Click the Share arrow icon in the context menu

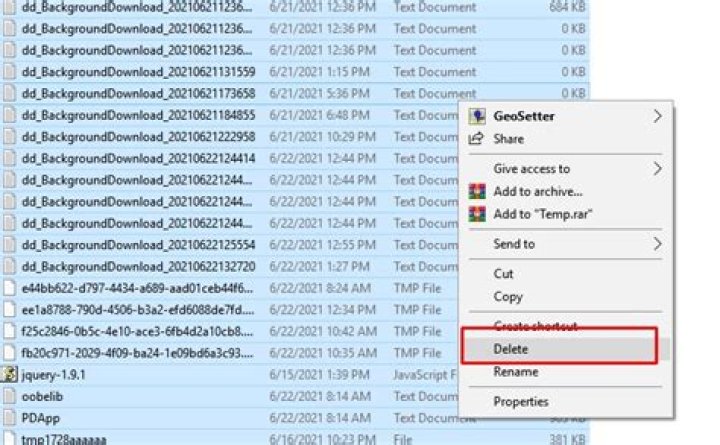coord(476,138)
